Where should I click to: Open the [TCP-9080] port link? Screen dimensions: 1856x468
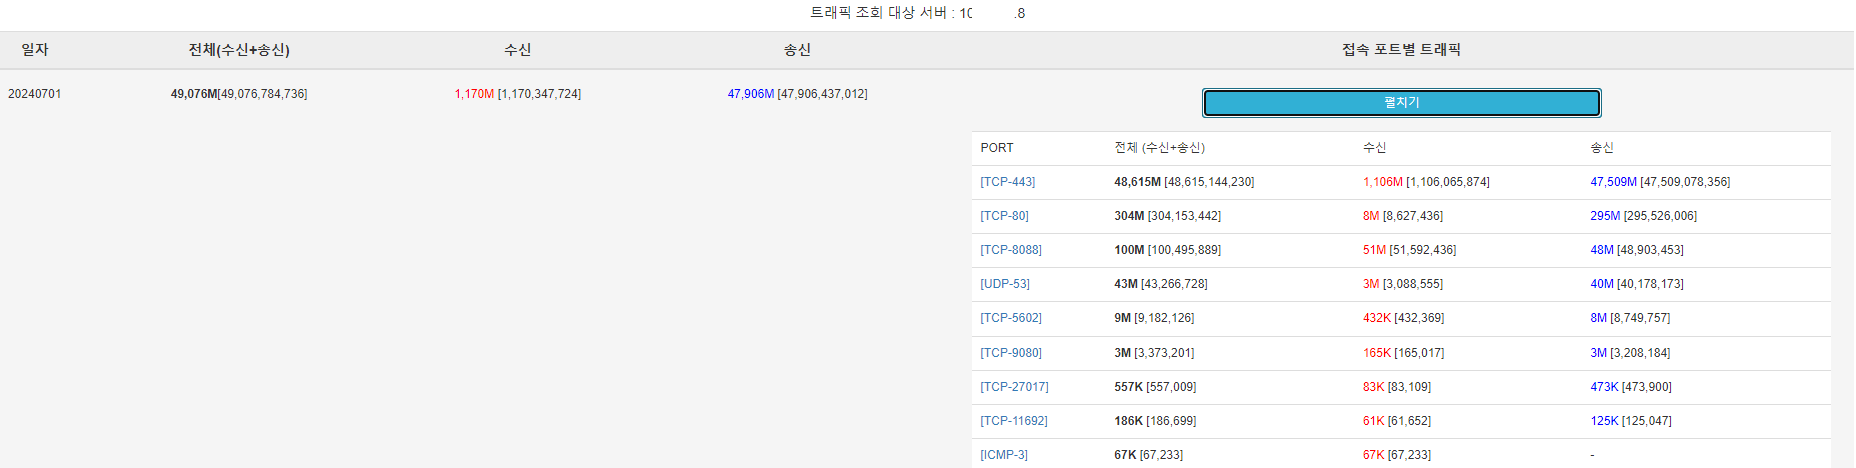[1011, 353]
